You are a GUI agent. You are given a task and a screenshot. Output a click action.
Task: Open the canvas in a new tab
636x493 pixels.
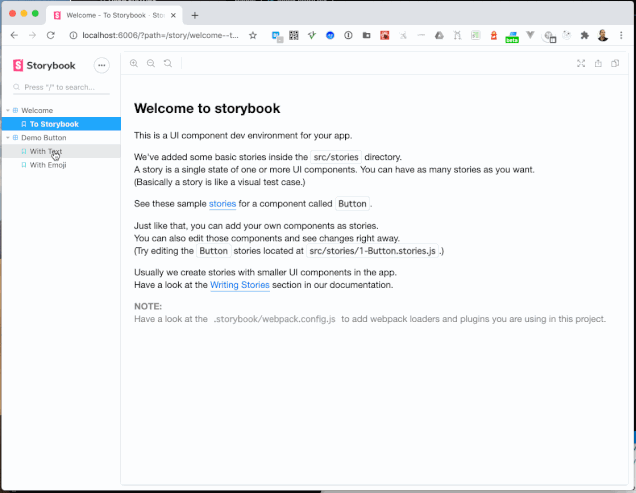click(598, 63)
